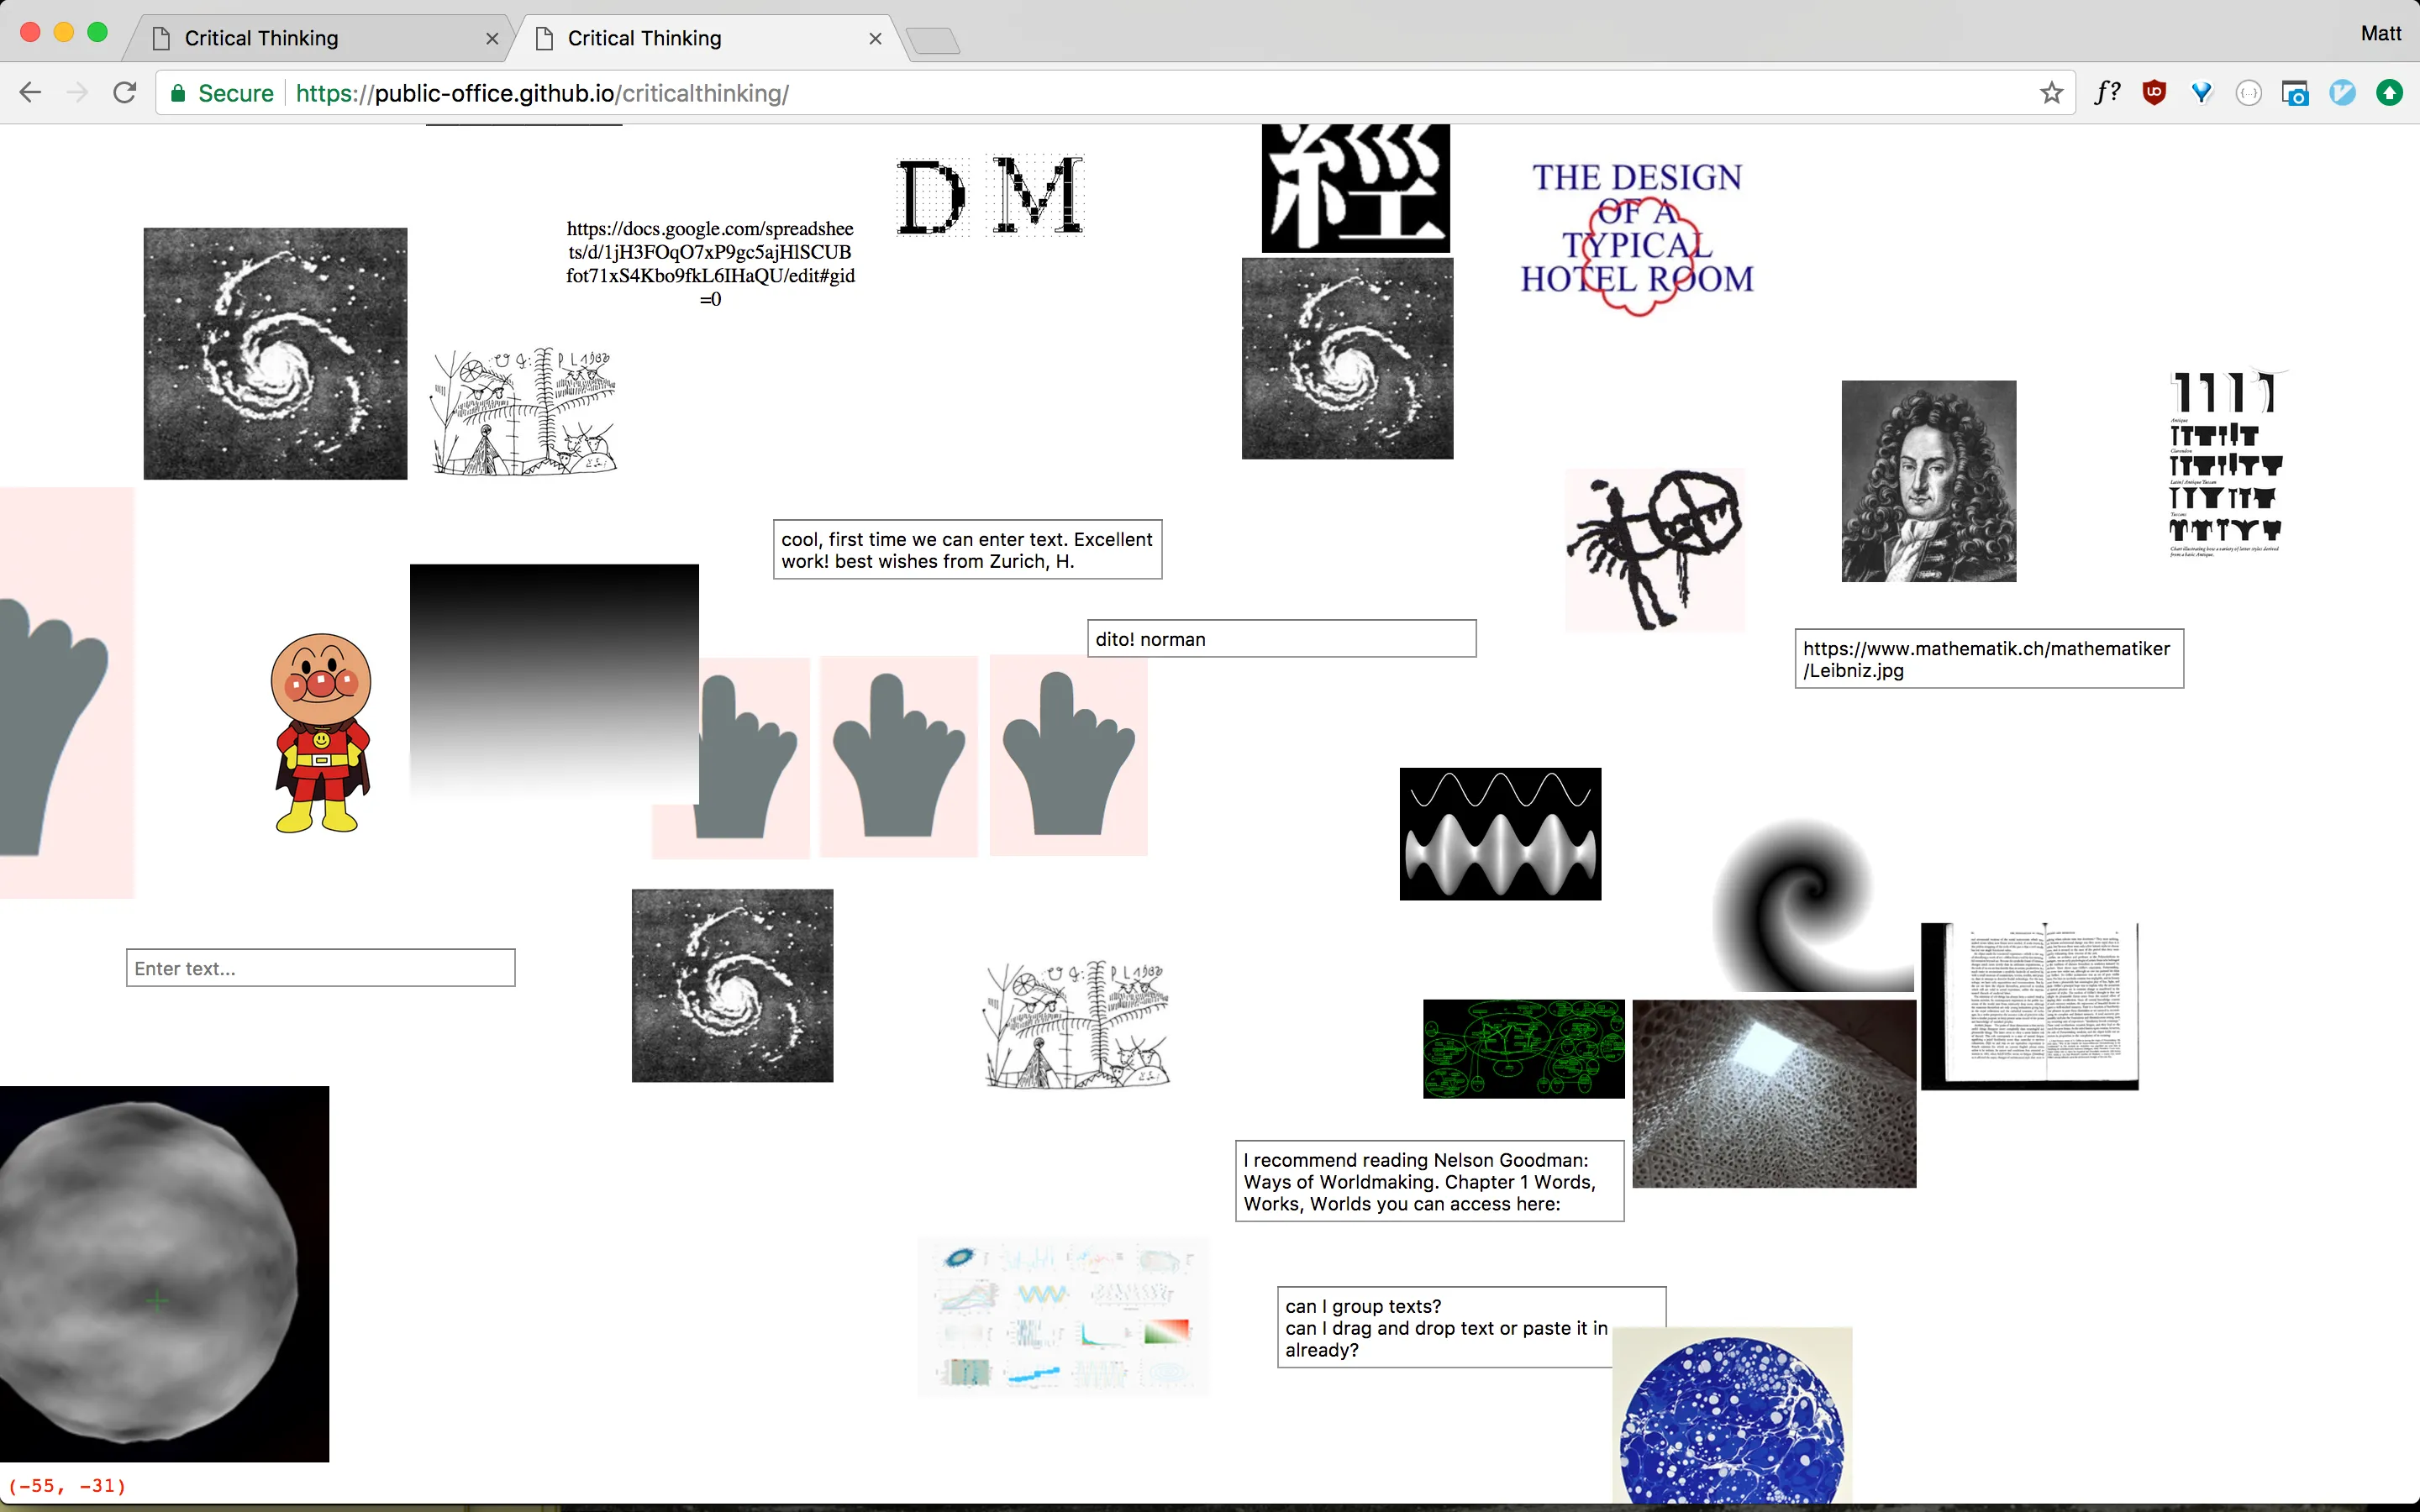Click the lower child's sketch drawing
The width and height of the screenshot is (2420, 1512).
pyautogui.click(x=1077, y=1024)
